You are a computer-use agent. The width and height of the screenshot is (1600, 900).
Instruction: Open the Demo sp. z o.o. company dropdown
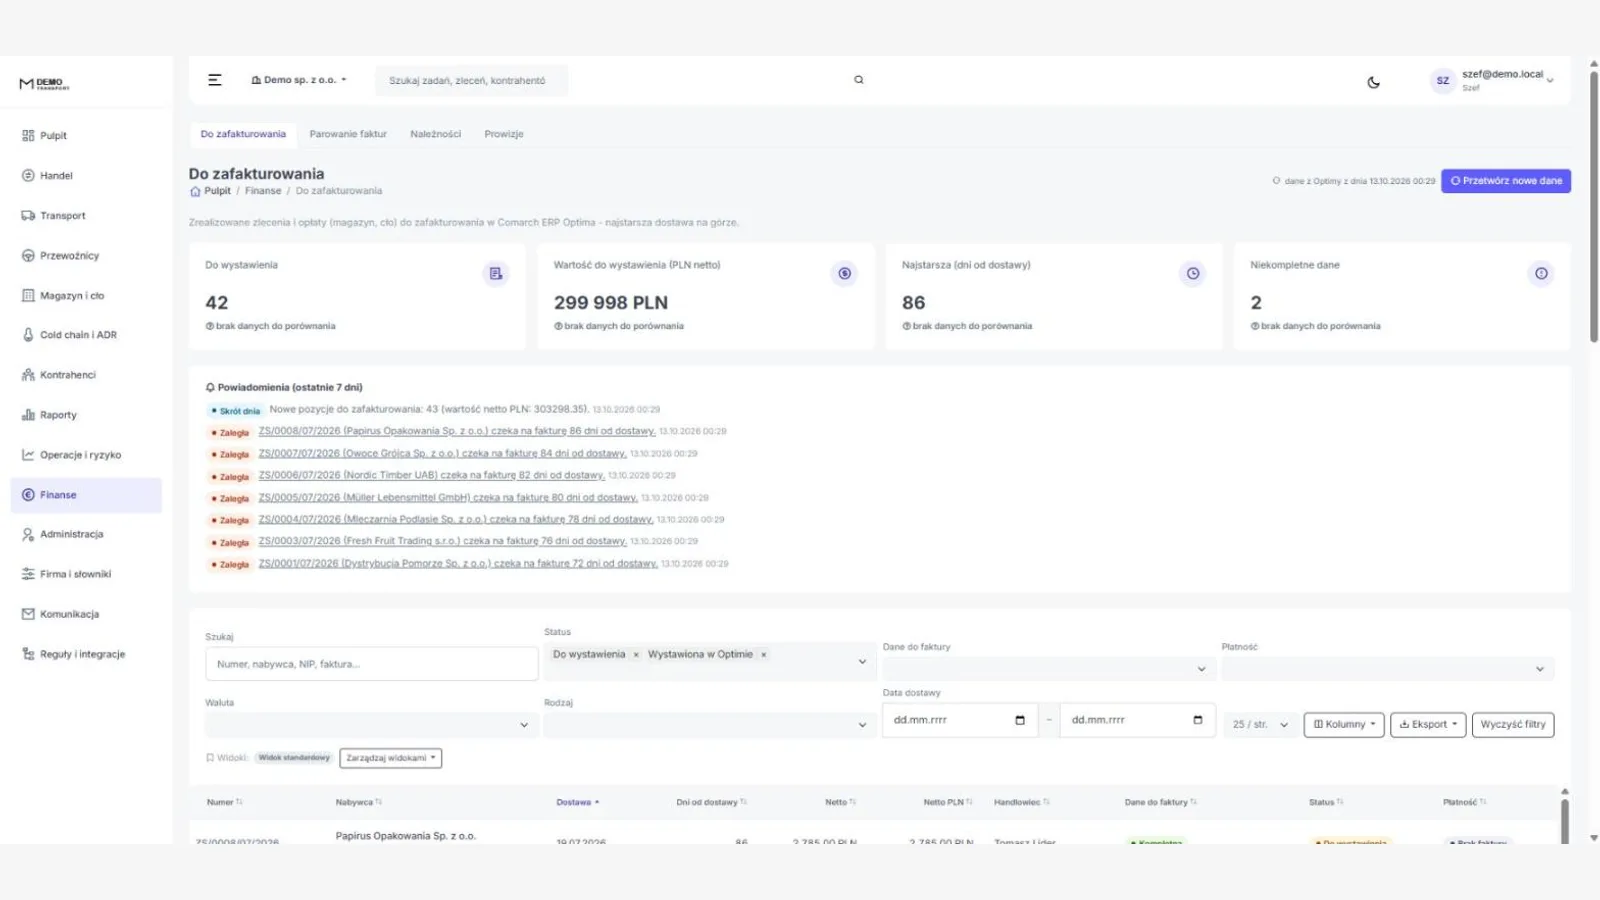299,80
